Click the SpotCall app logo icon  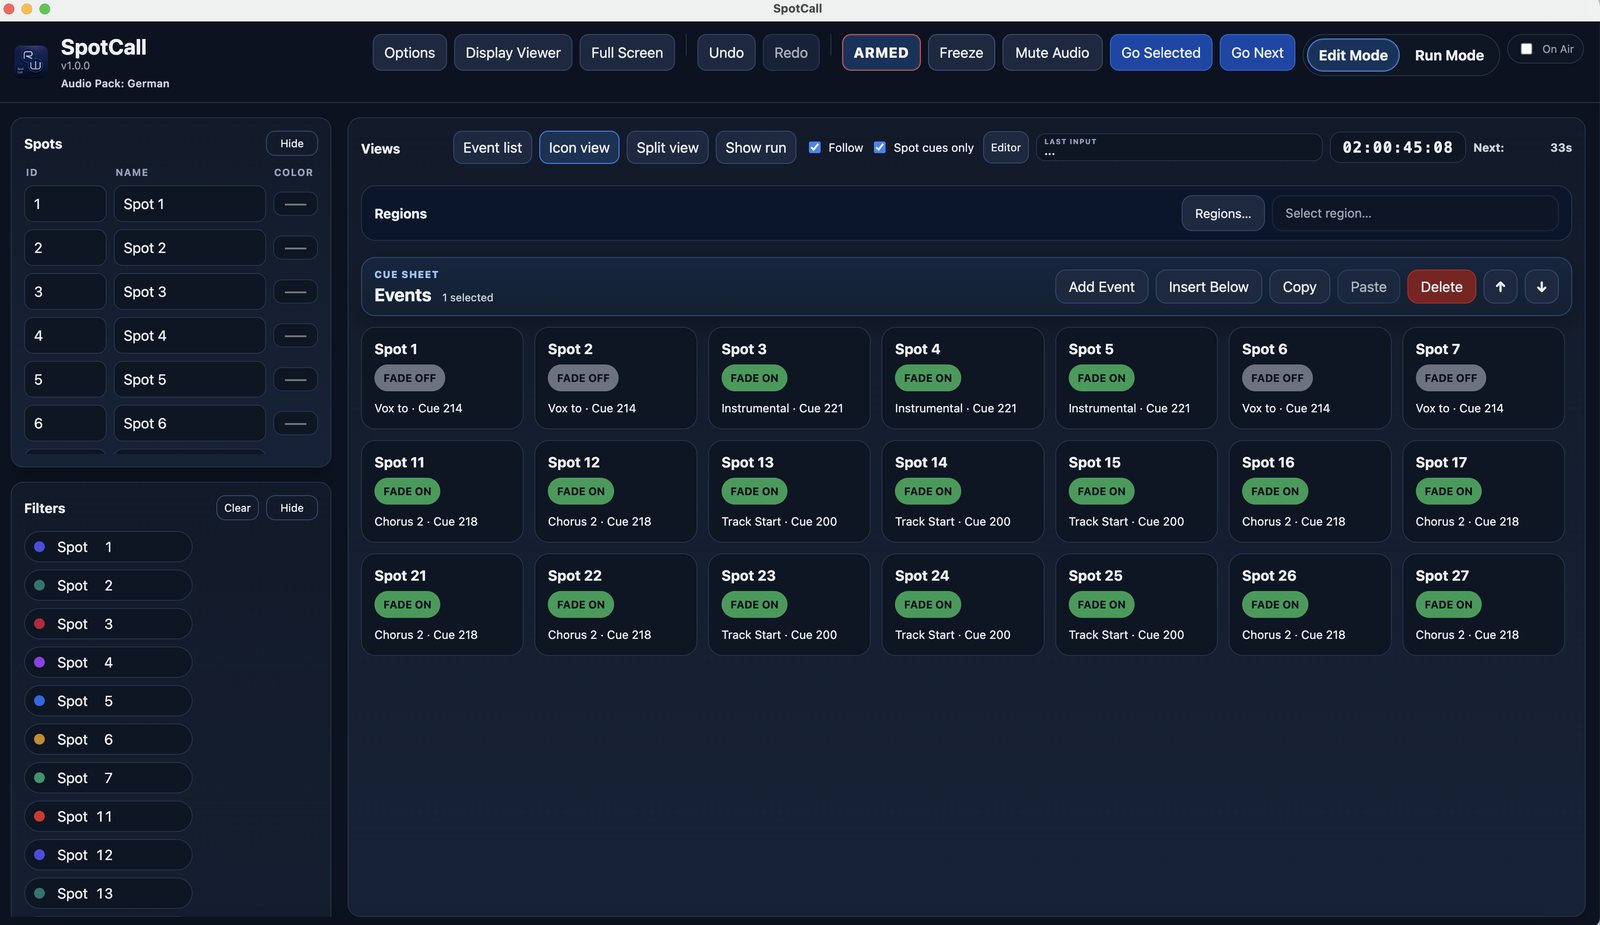(x=31, y=60)
